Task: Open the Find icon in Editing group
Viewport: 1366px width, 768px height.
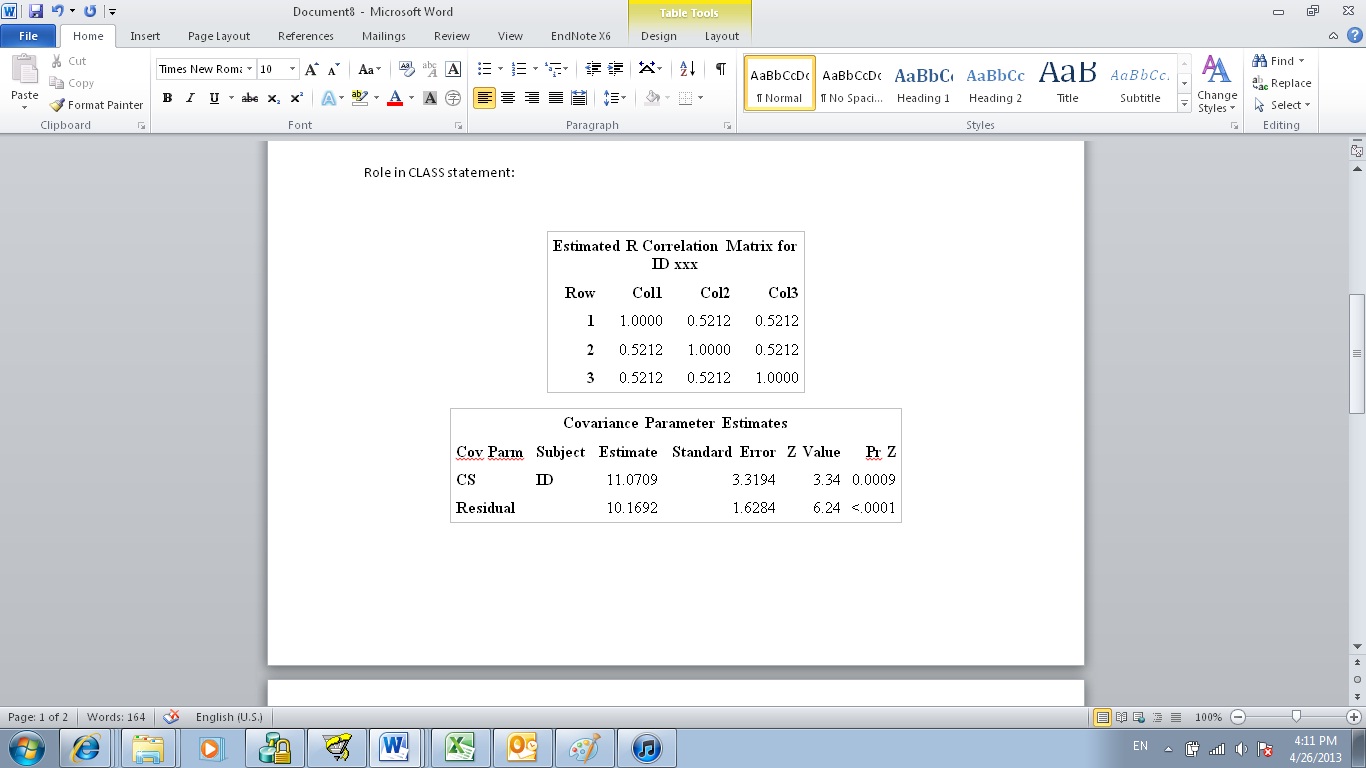Action: point(1278,60)
